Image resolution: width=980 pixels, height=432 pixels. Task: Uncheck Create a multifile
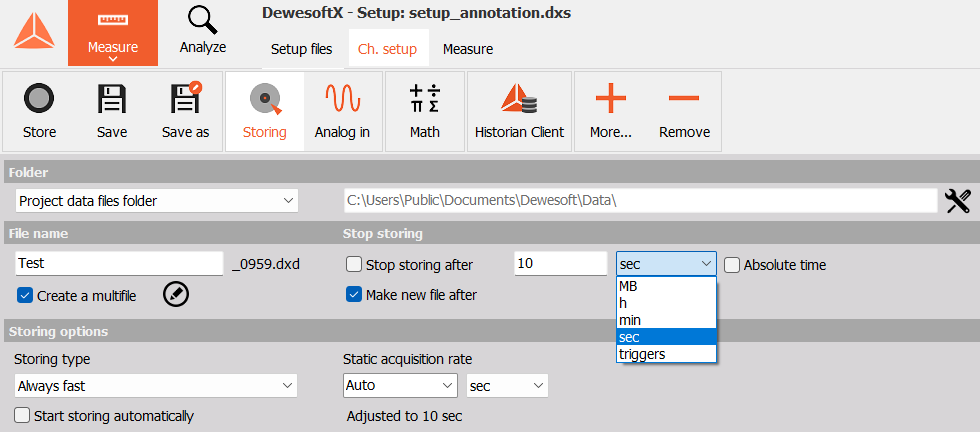(x=24, y=296)
